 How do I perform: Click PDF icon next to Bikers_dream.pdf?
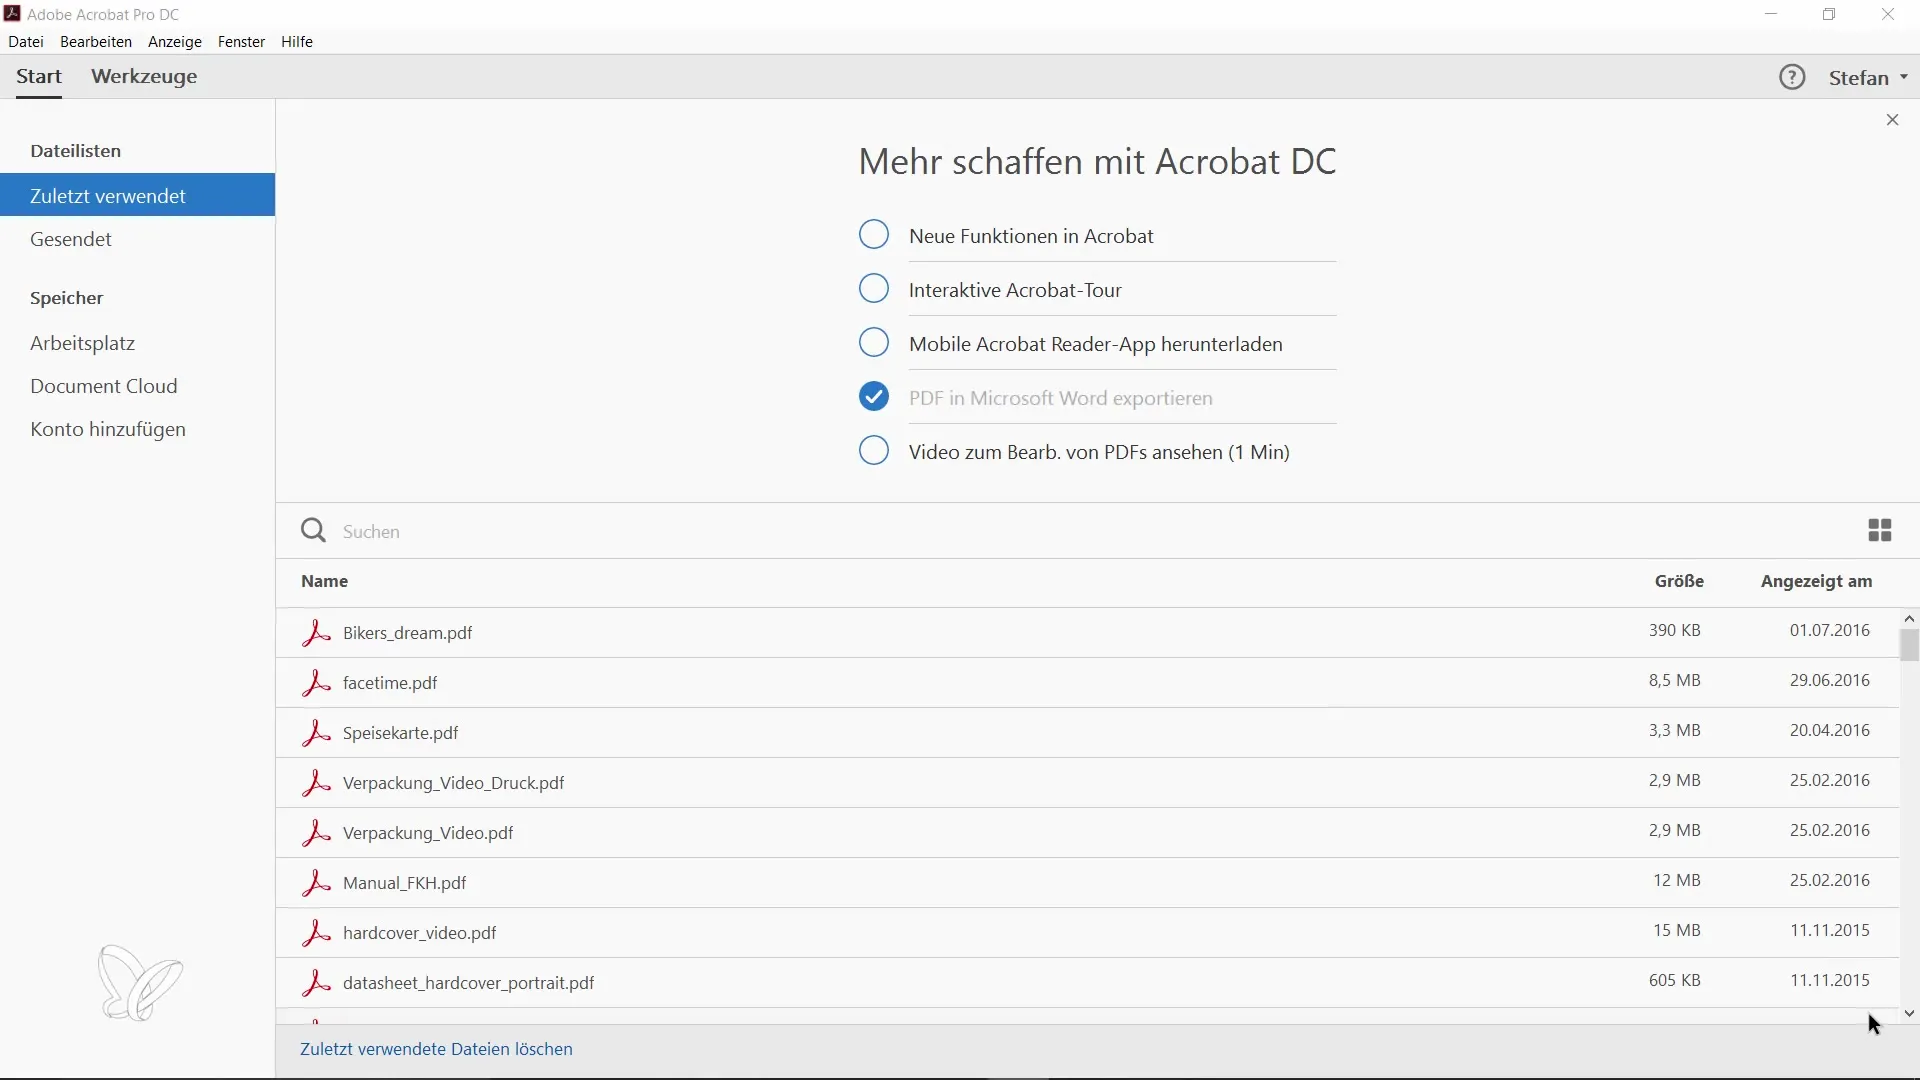coord(316,633)
